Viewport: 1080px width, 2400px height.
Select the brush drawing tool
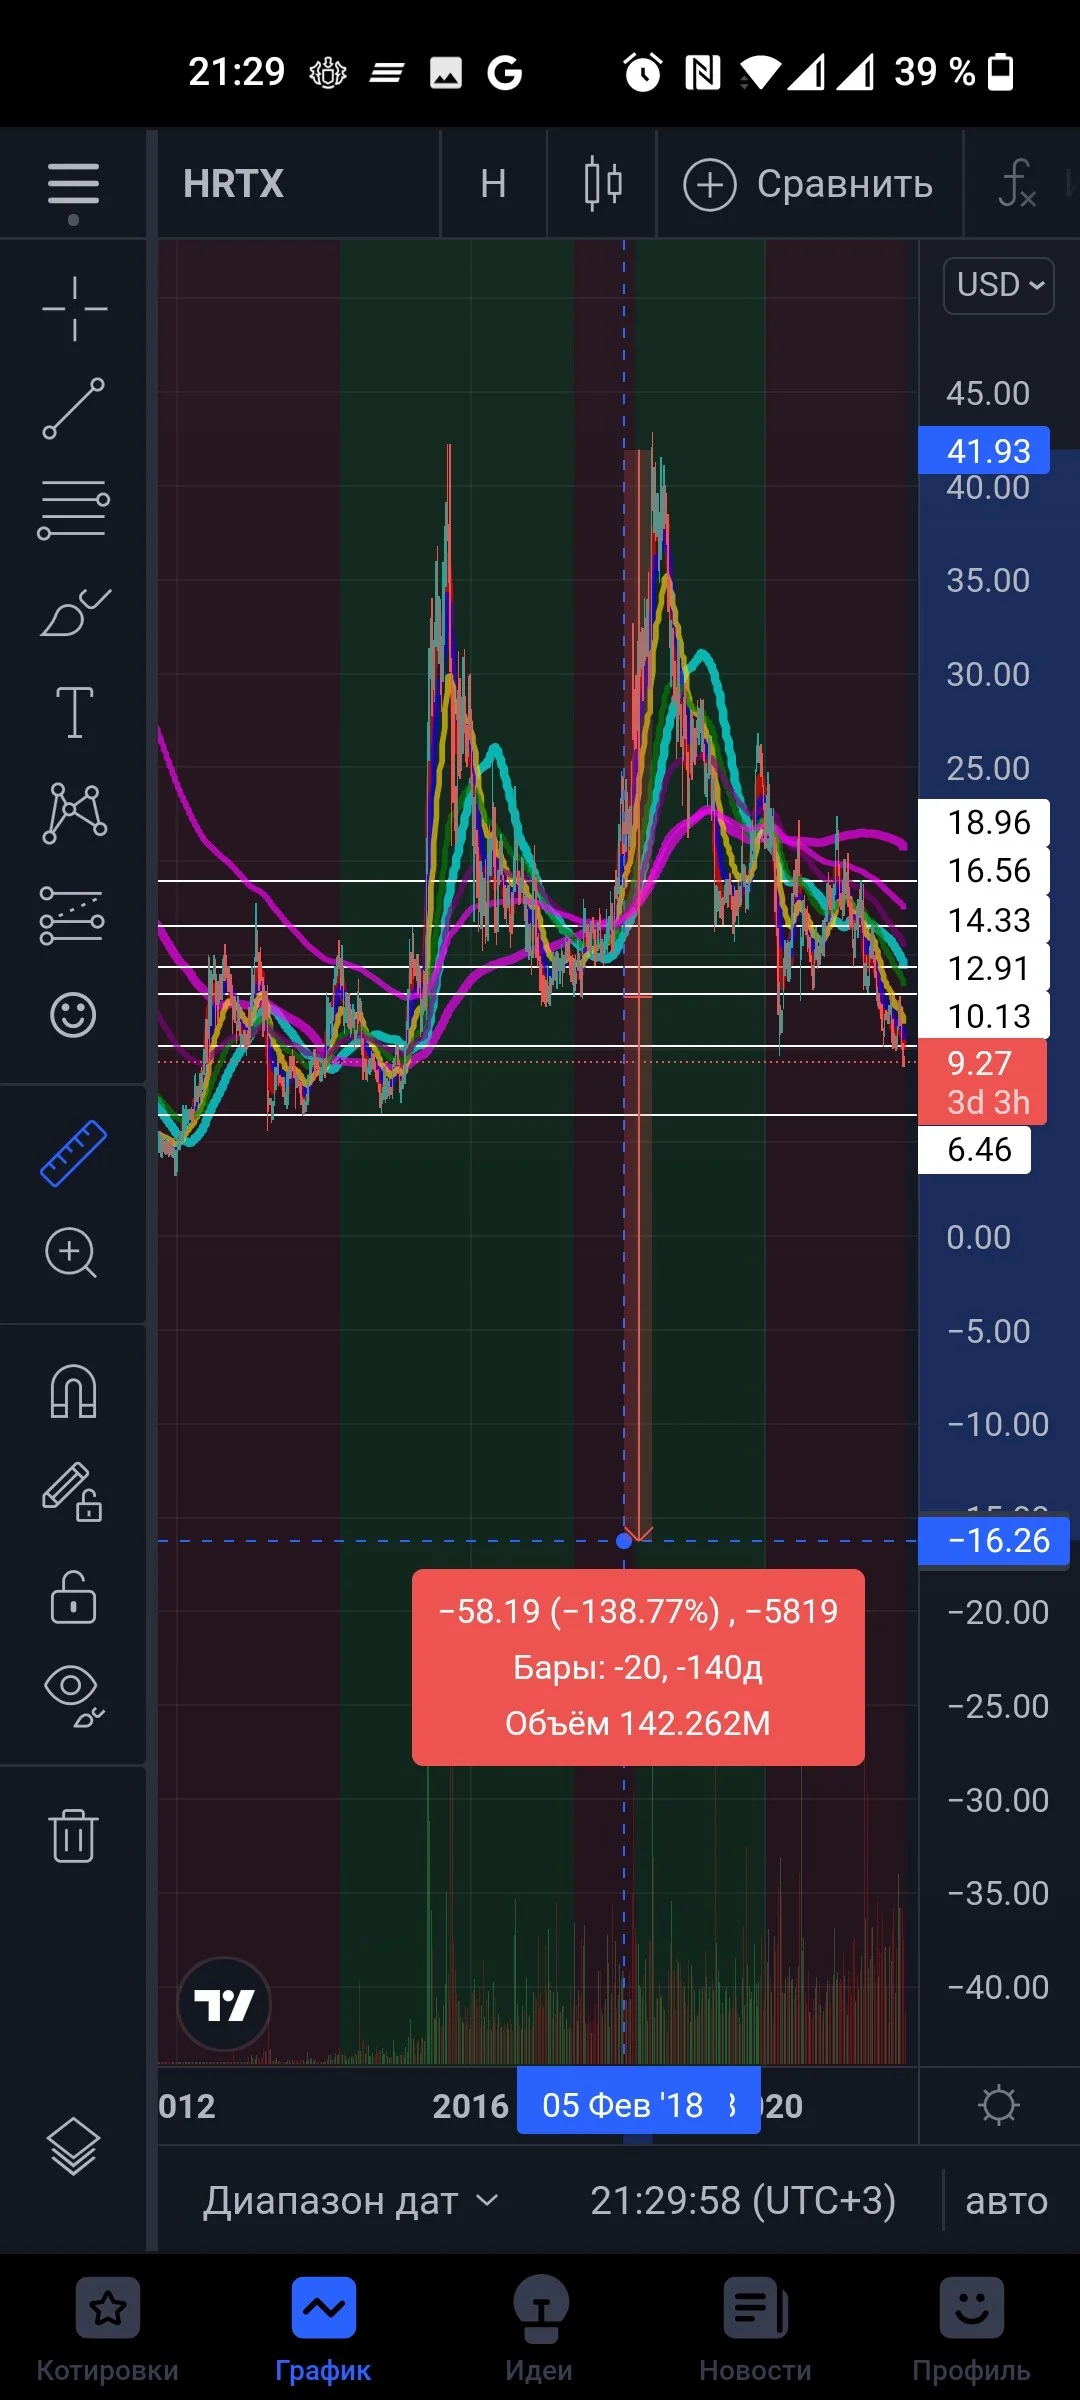75,611
